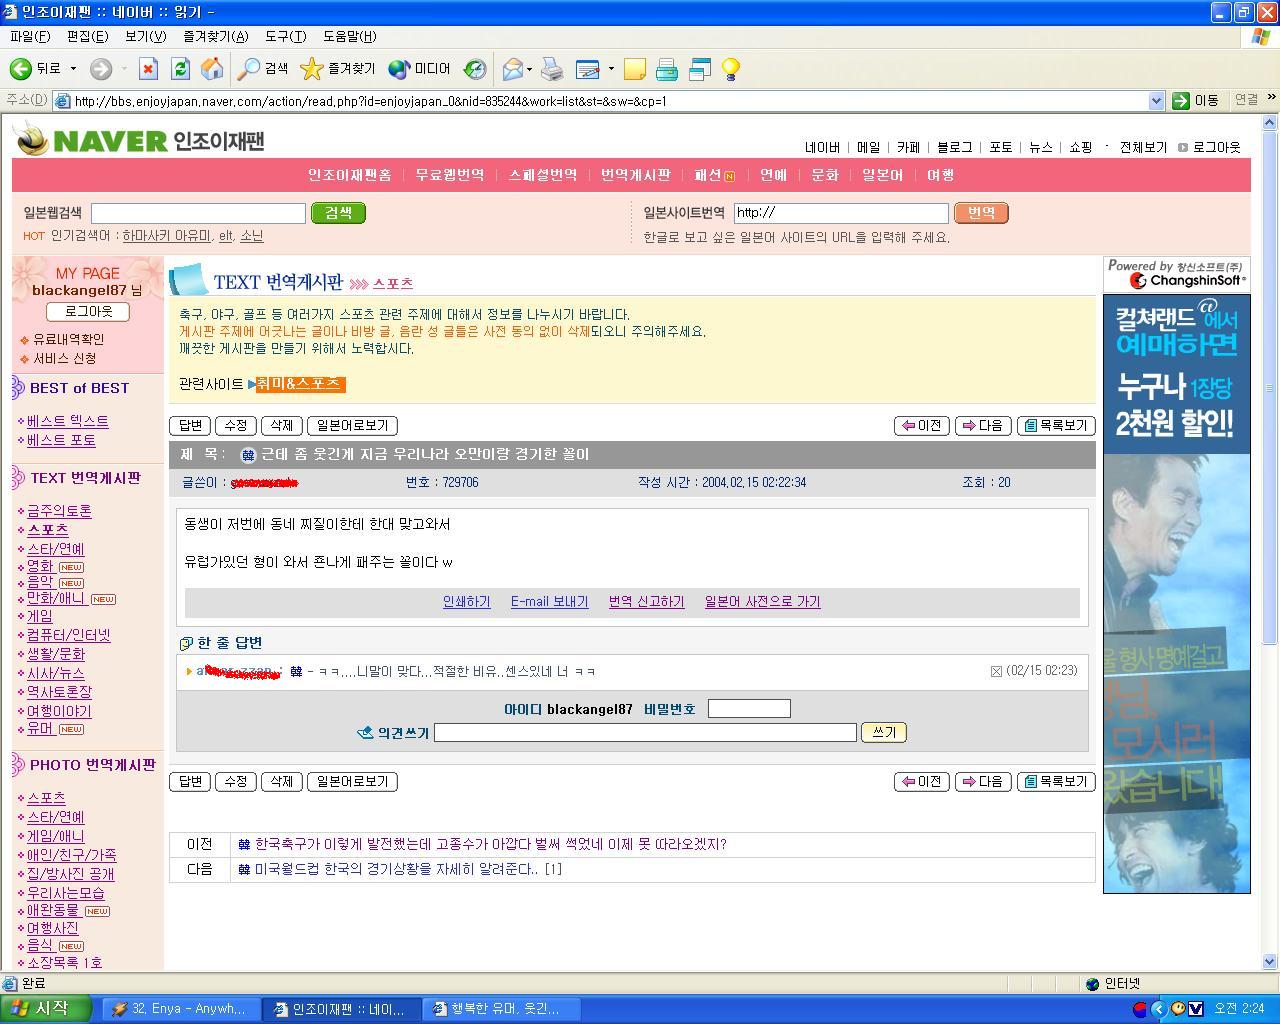Expand the Mail icon dropdown arrow
This screenshot has height=1024, width=1280.
point(530,69)
